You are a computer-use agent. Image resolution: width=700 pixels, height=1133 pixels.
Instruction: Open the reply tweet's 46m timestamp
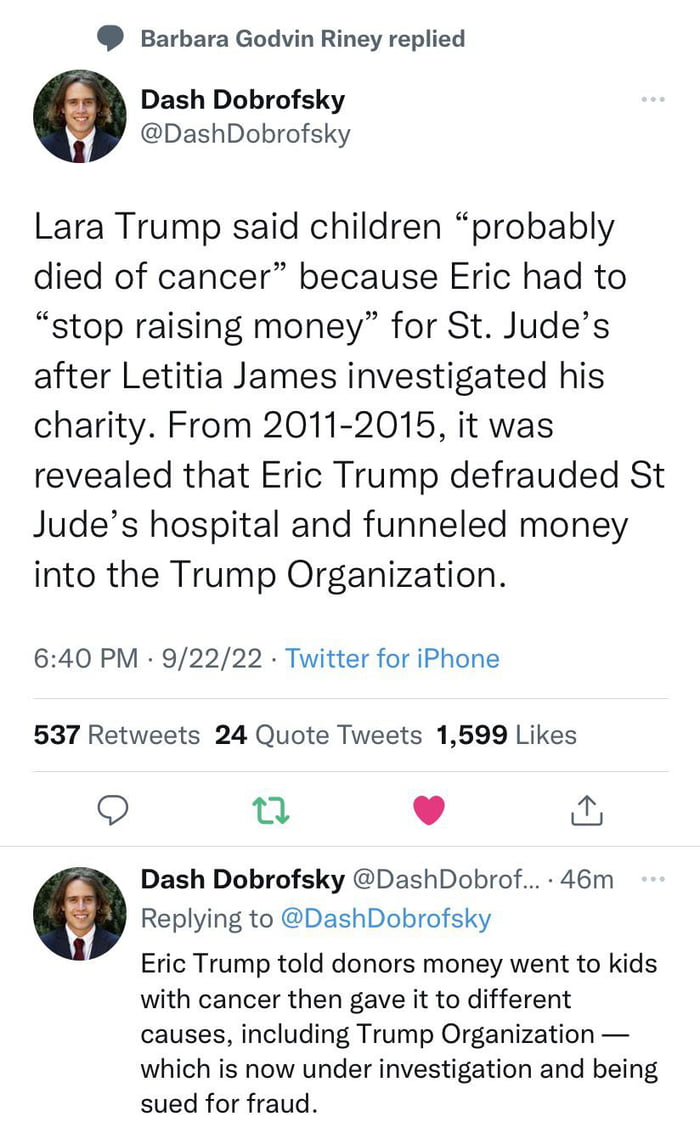[587, 879]
